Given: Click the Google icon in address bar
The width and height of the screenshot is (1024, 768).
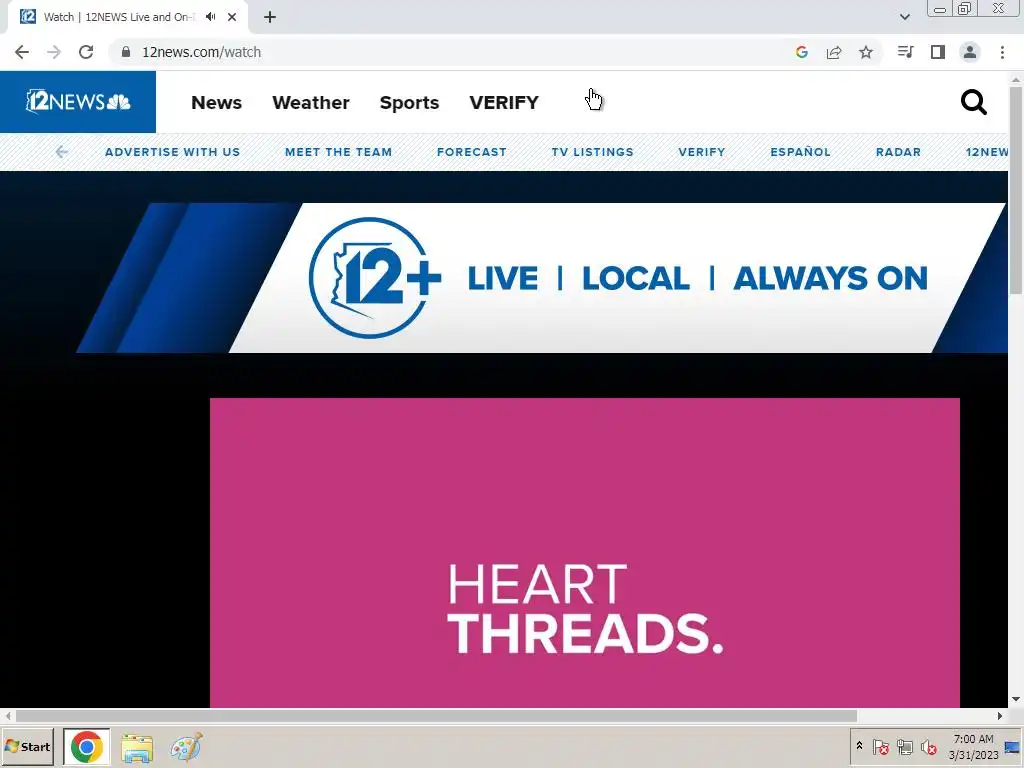Looking at the screenshot, I should click(x=802, y=52).
